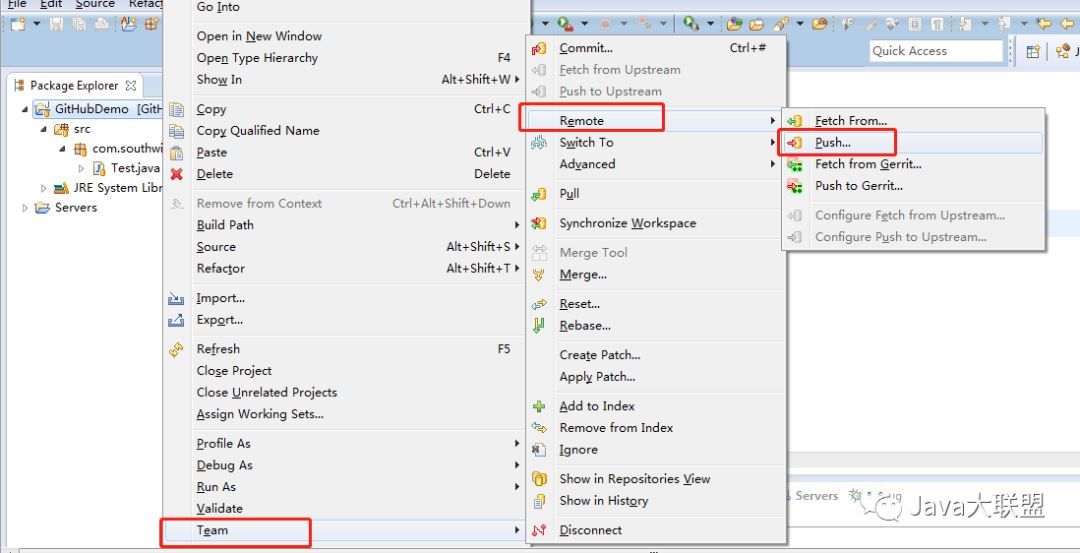The width and height of the screenshot is (1080, 553).
Task: Click the green Add to Index icon
Action: coord(539,406)
